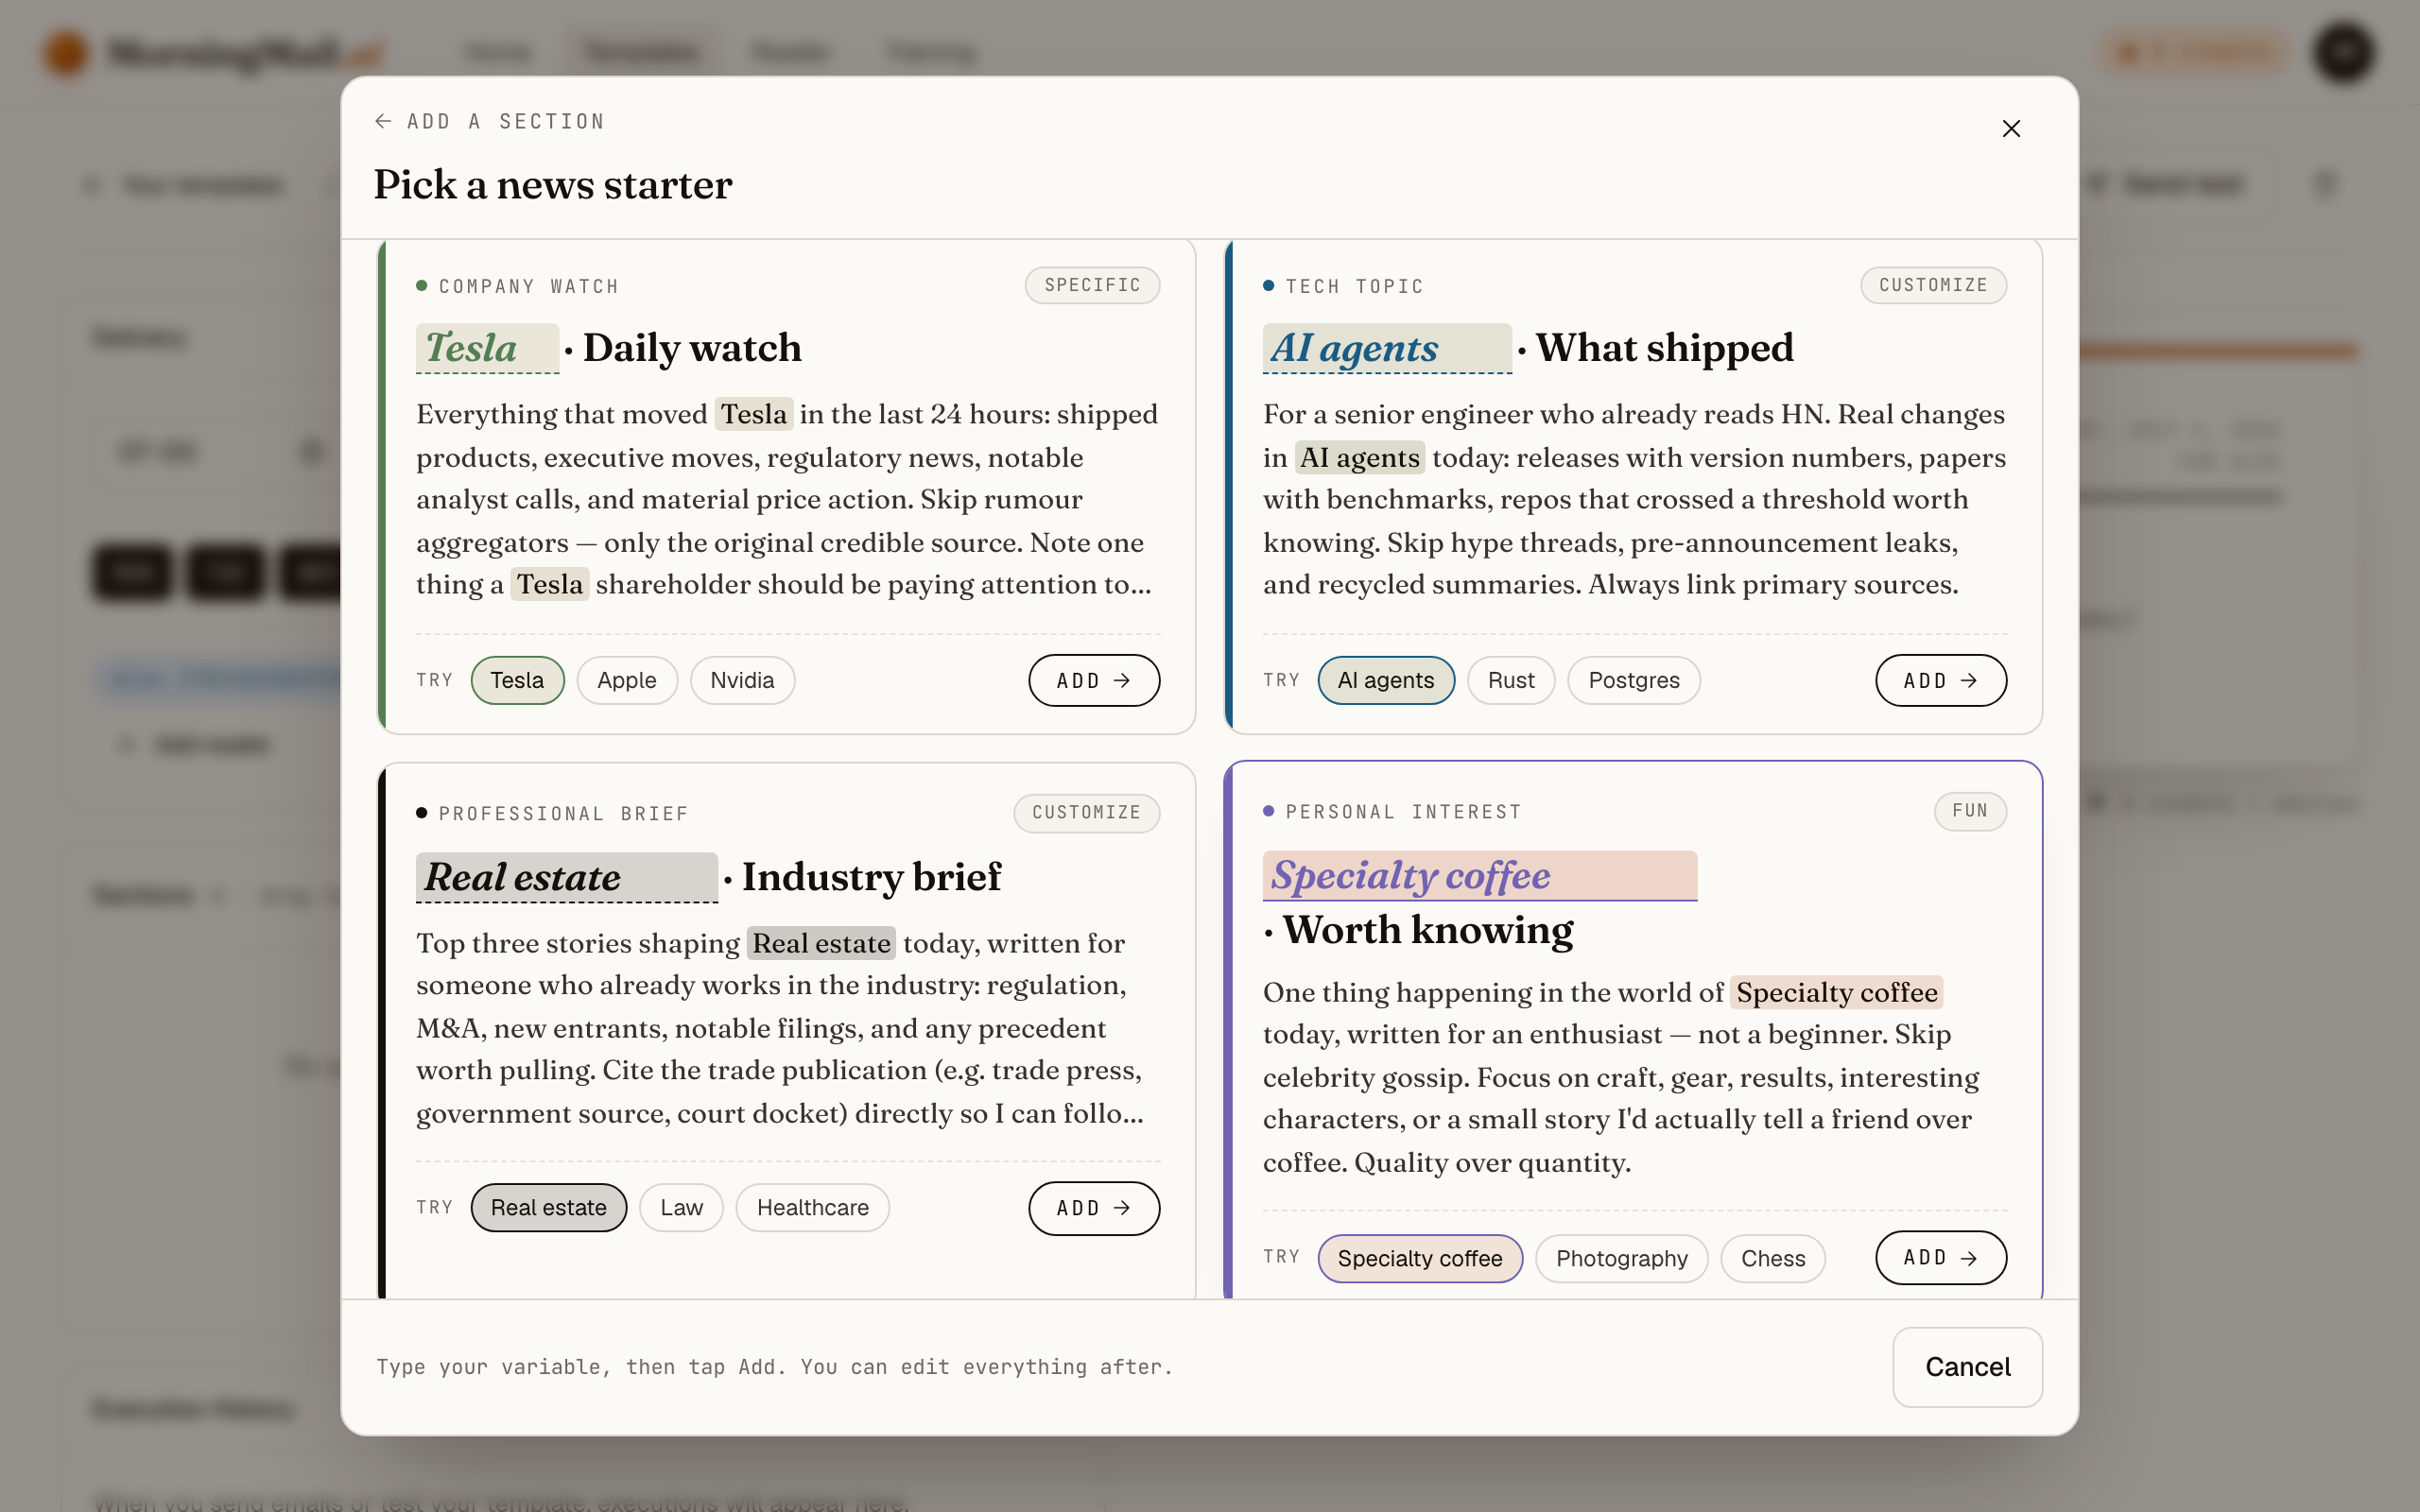Screen dimensions: 2420x1512
Task: Edit the AI agents variable field in the heading
Action: click(x=1387, y=348)
